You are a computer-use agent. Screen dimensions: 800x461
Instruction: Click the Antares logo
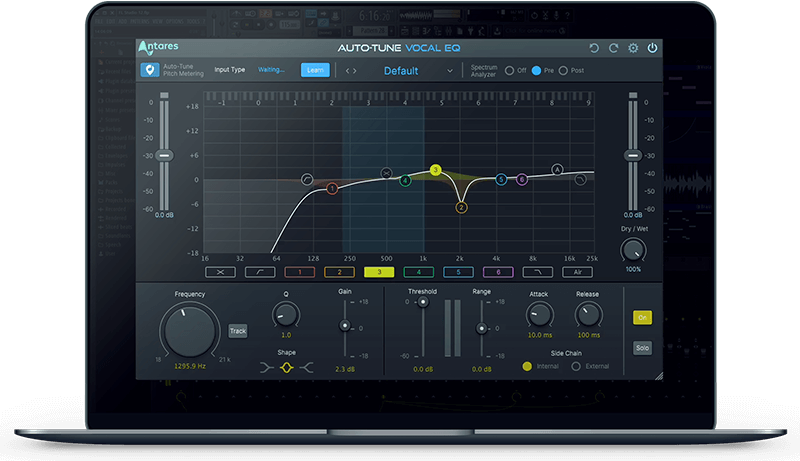[158, 47]
